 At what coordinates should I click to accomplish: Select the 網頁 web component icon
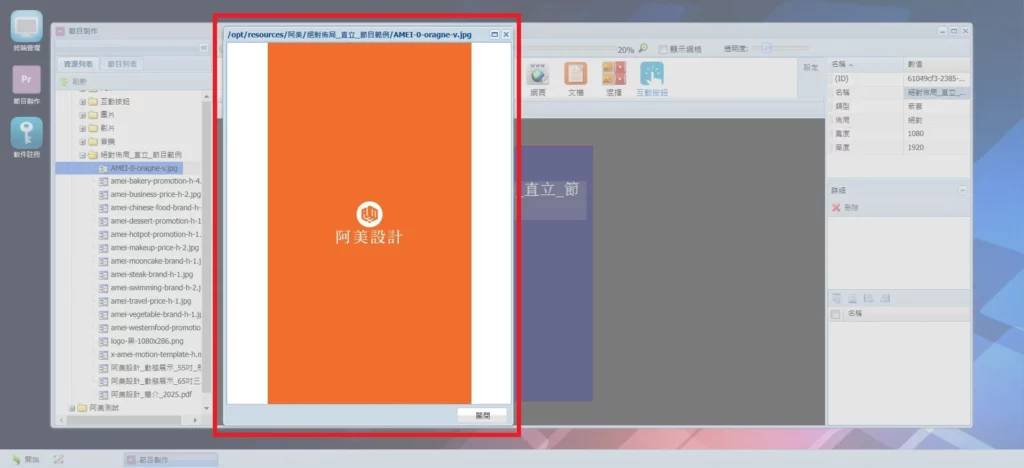(538, 77)
